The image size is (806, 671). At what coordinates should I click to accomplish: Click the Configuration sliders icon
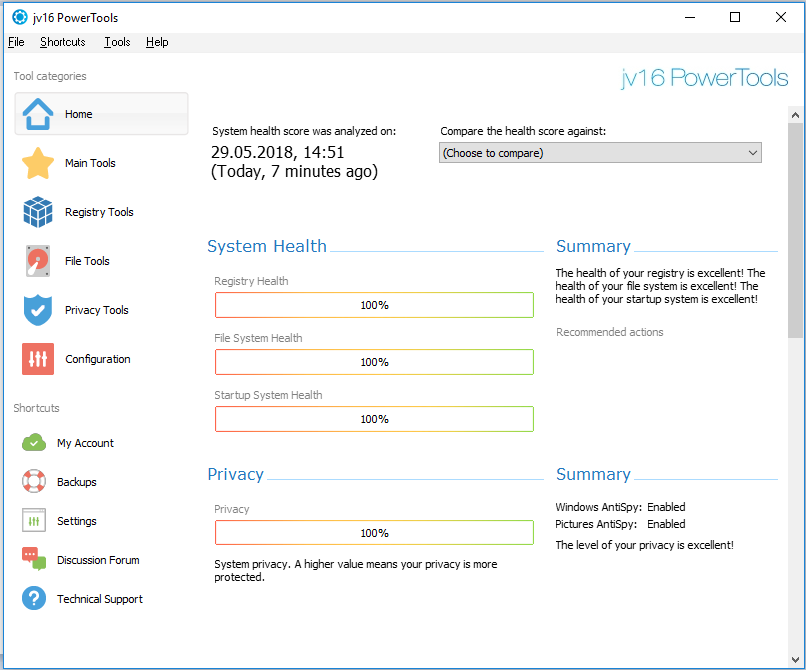(x=38, y=359)
